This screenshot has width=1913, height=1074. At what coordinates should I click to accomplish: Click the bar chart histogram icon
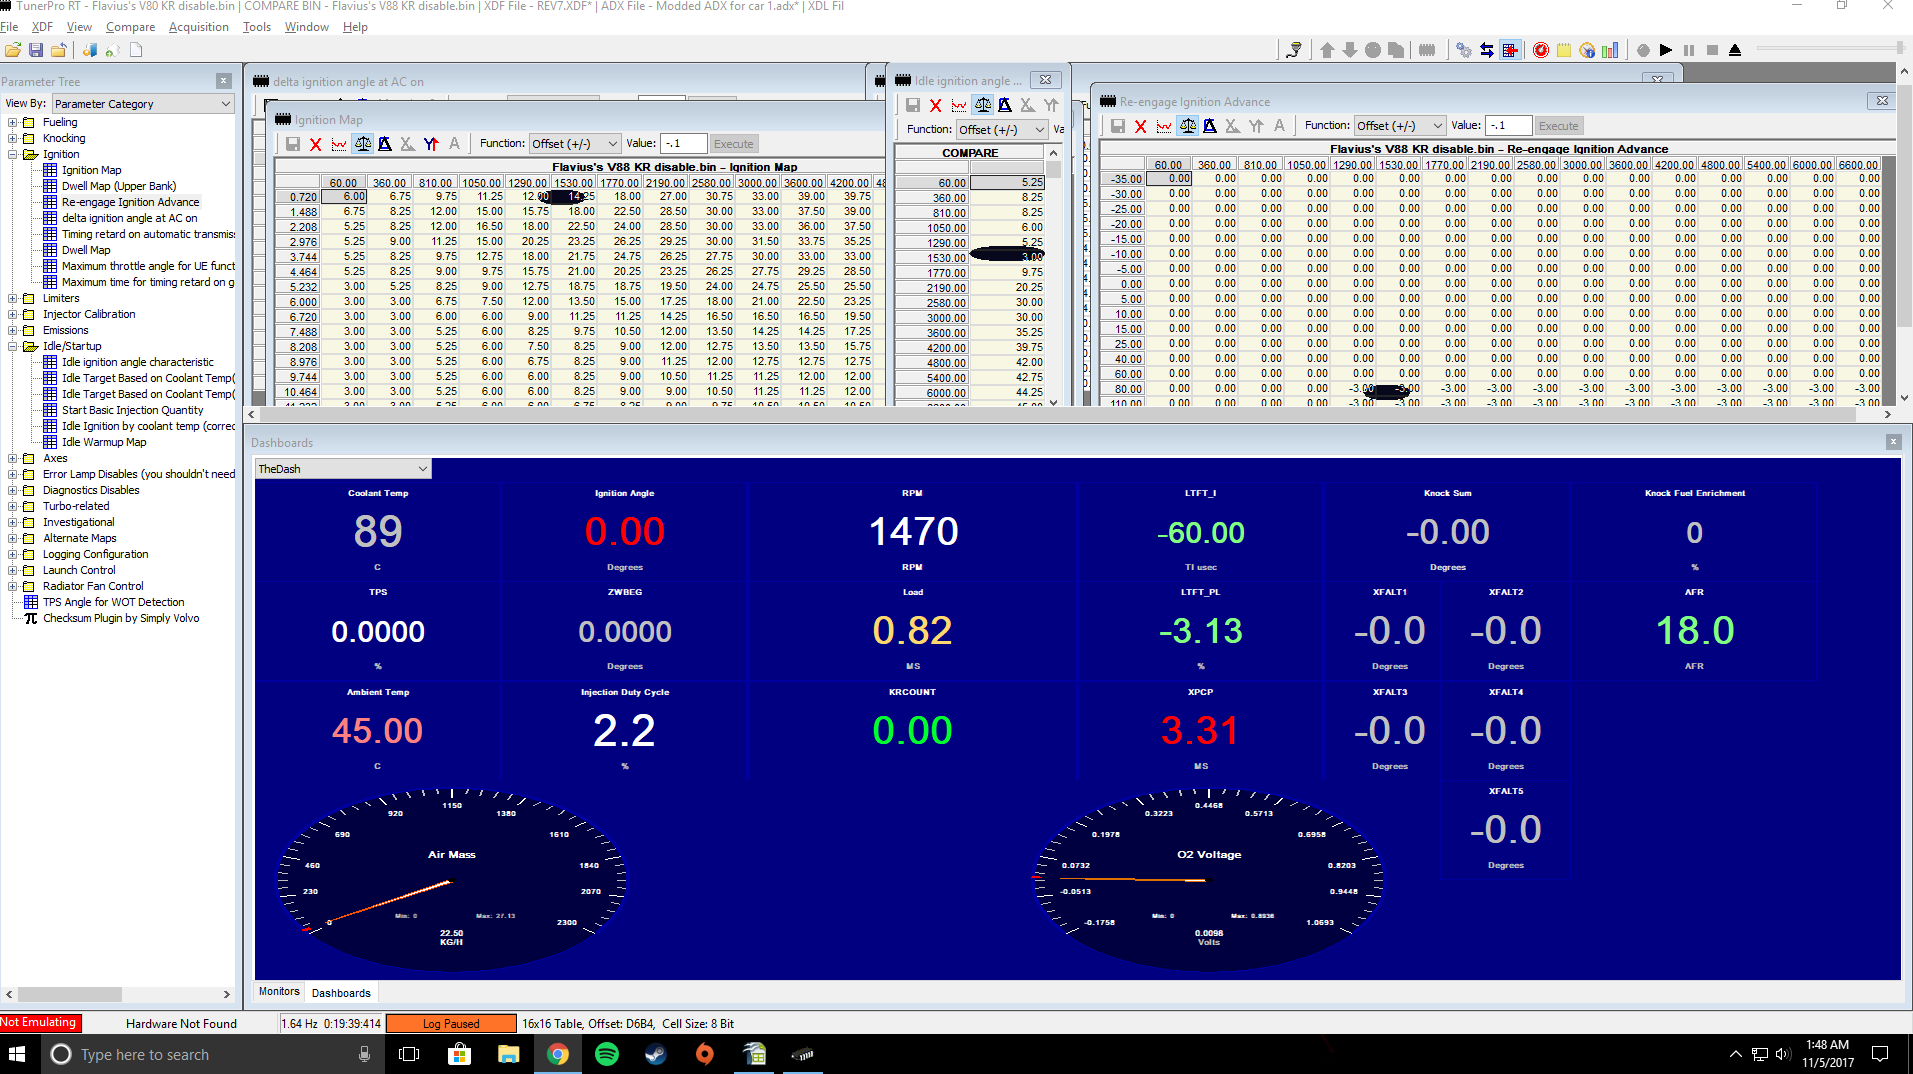pos(1610,50)
